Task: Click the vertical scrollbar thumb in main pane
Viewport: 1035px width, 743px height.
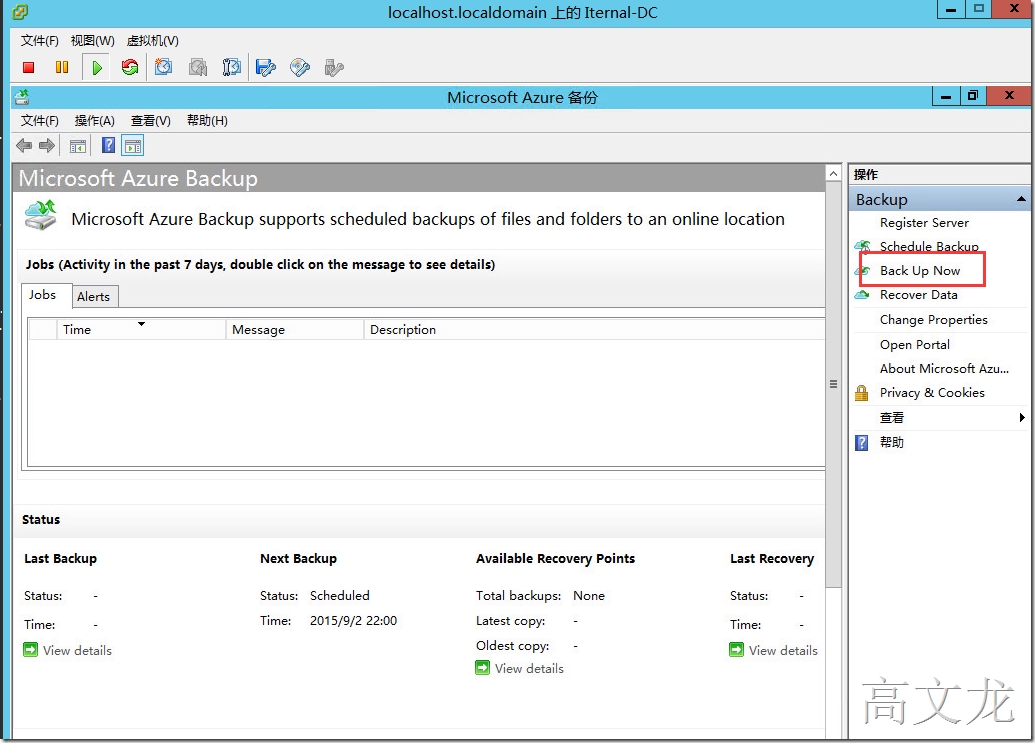Action: coord(834,385)
